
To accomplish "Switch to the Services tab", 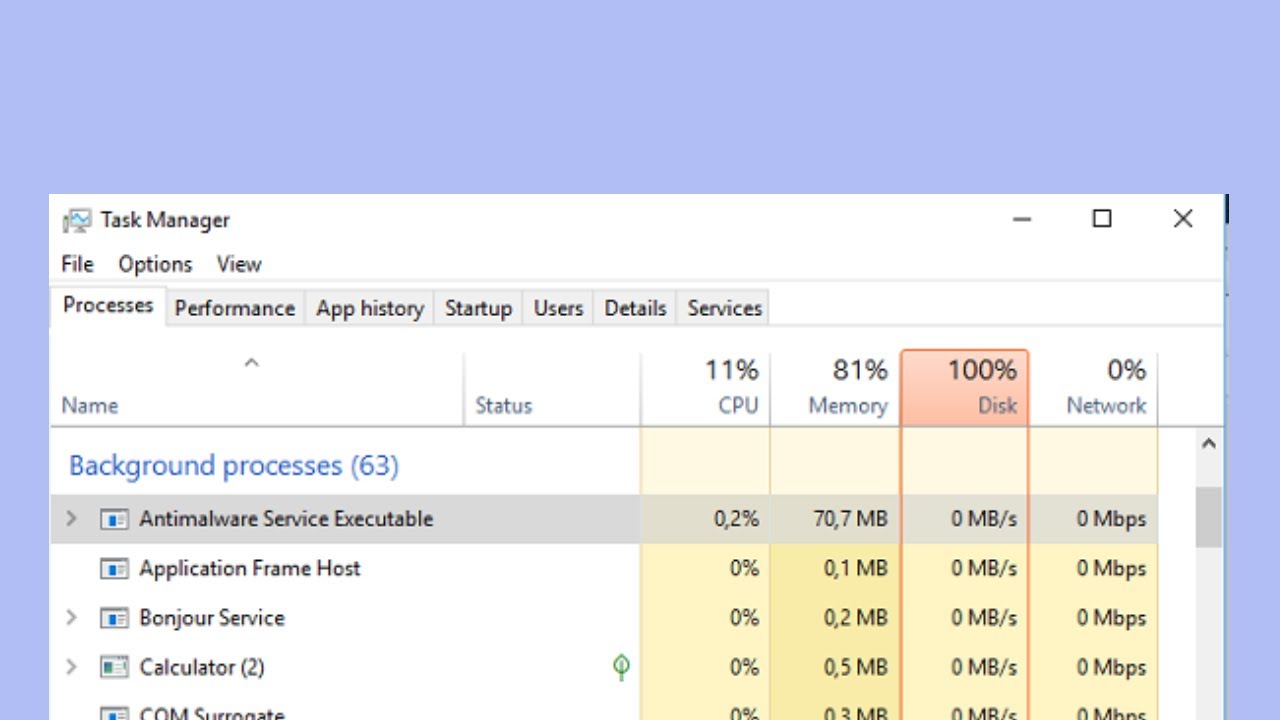I will (x=724, y=308).
